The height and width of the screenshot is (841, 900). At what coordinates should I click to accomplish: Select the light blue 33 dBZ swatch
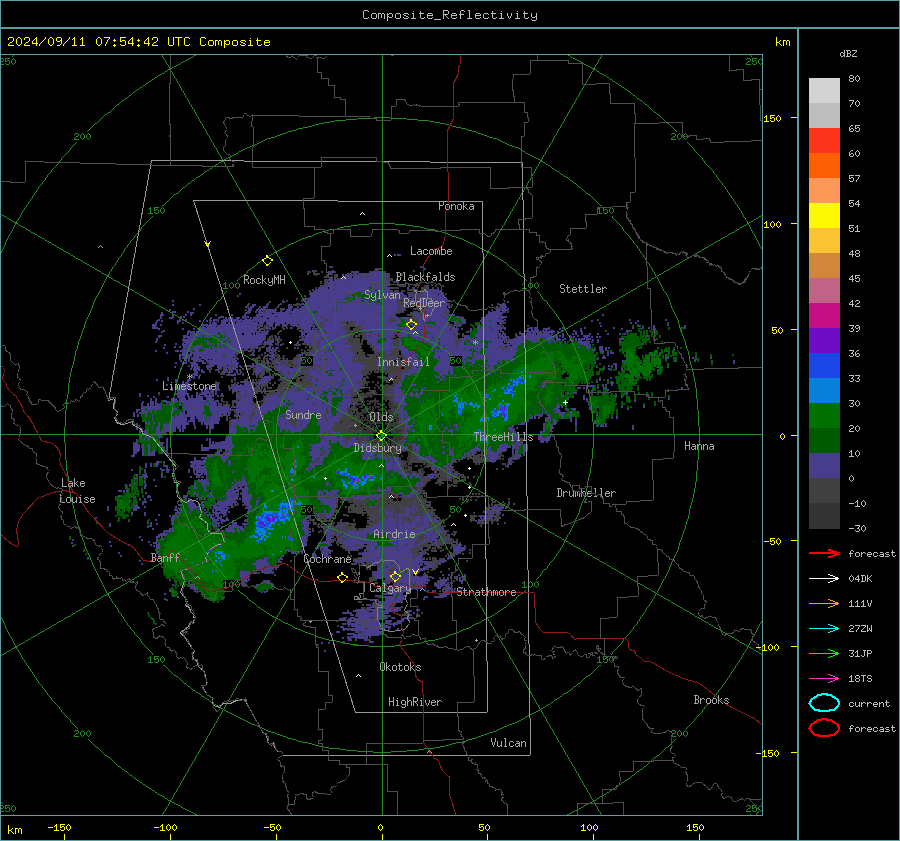coord(824,390)
